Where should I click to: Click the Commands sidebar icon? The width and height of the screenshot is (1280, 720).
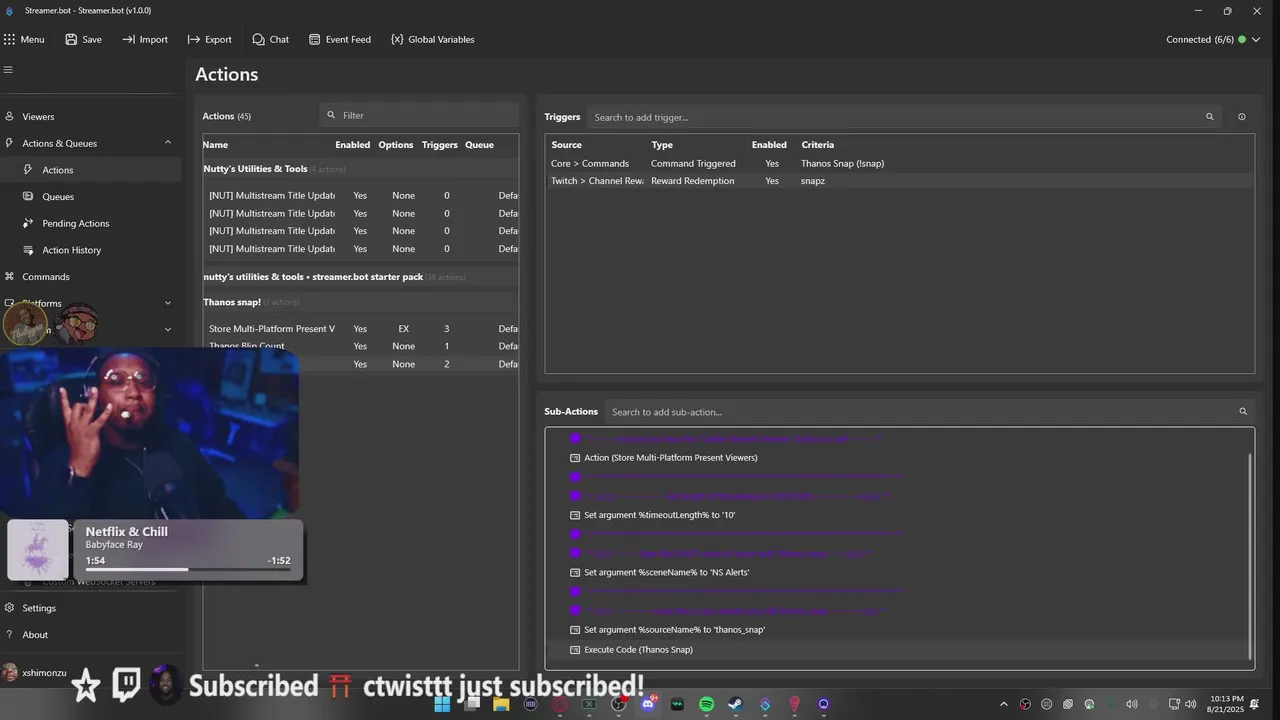(9, 277)
